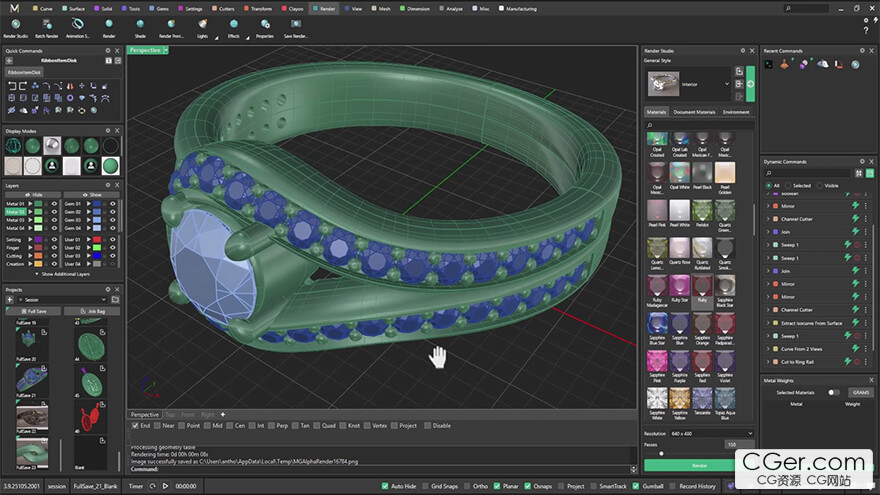880x495 pixels.
Task: Expand the Curve From 2 Views row
Action: coord(768,349)
